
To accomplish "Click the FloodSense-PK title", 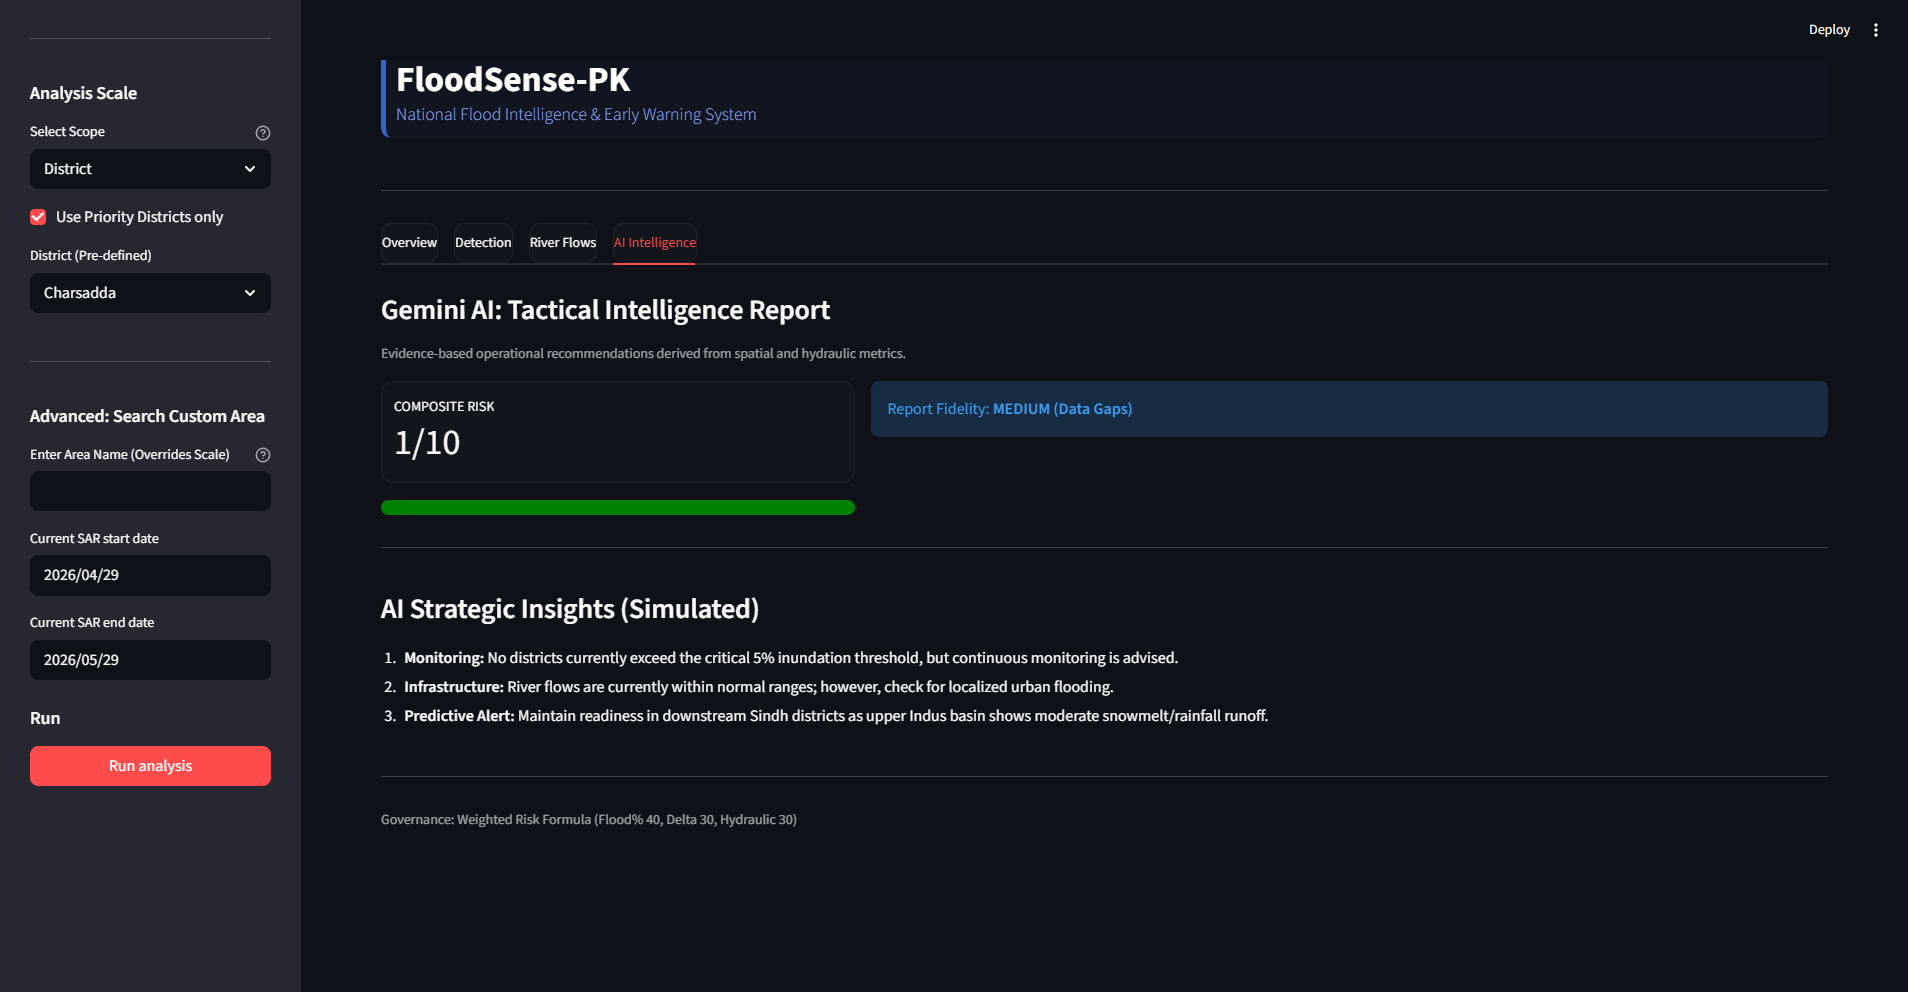I will (513, 80).
